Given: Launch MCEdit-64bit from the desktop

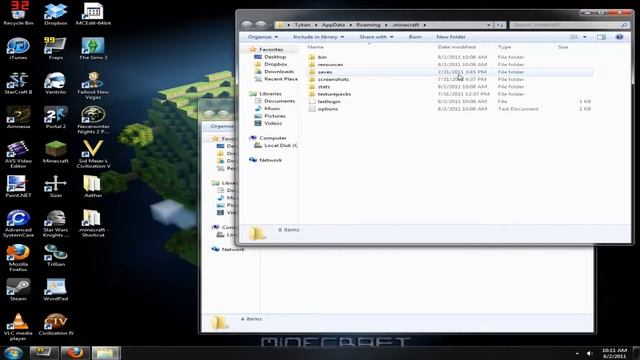Looking at the screenshot, I should [x=93, y=13].
